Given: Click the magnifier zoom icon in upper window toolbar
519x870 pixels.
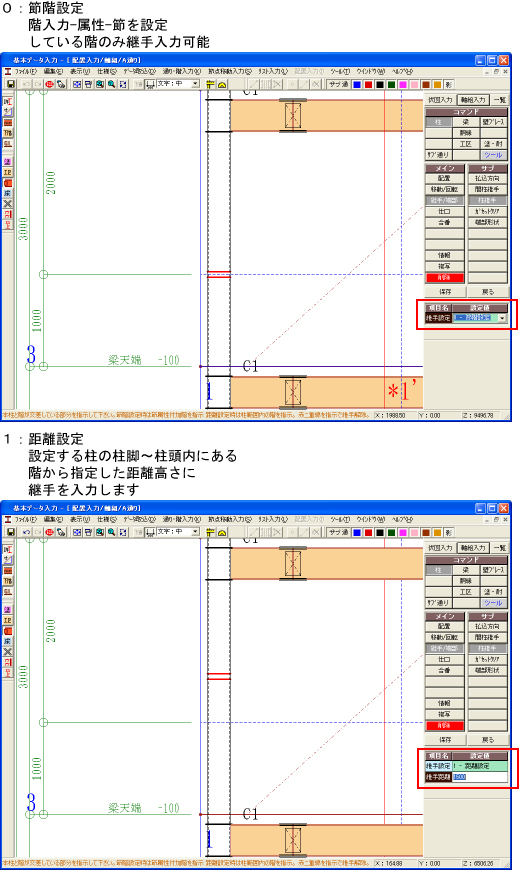Looking at the screenshot, I should pos(112,84).
